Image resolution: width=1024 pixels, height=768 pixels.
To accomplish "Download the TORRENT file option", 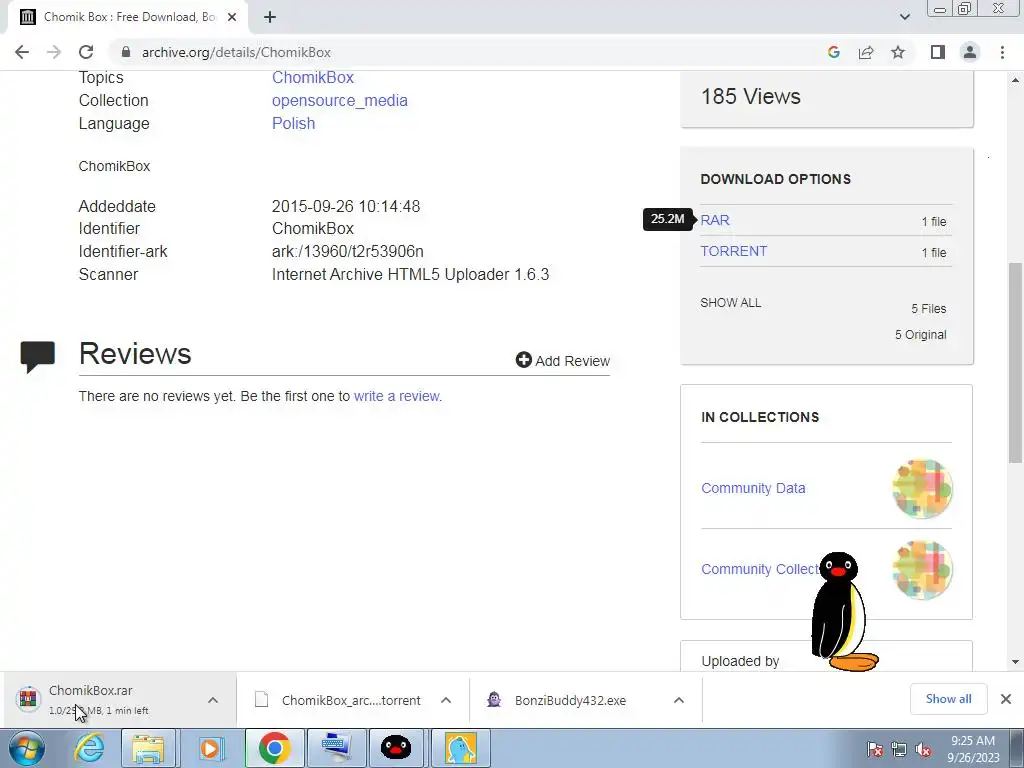I will tap(733, 251).
